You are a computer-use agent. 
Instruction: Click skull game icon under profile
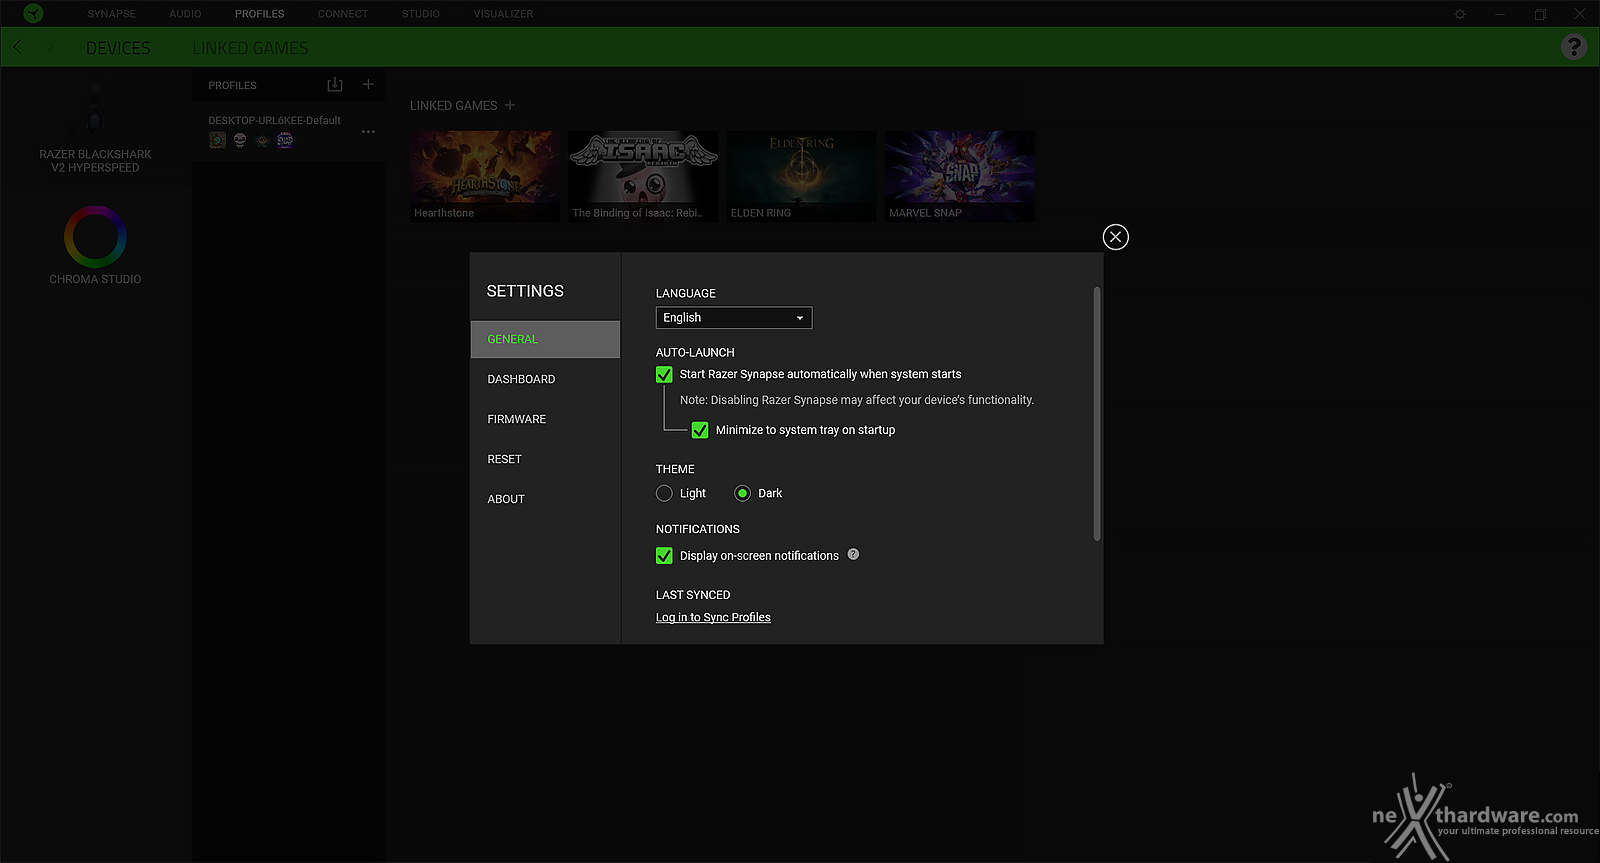(x=240, y=140)
